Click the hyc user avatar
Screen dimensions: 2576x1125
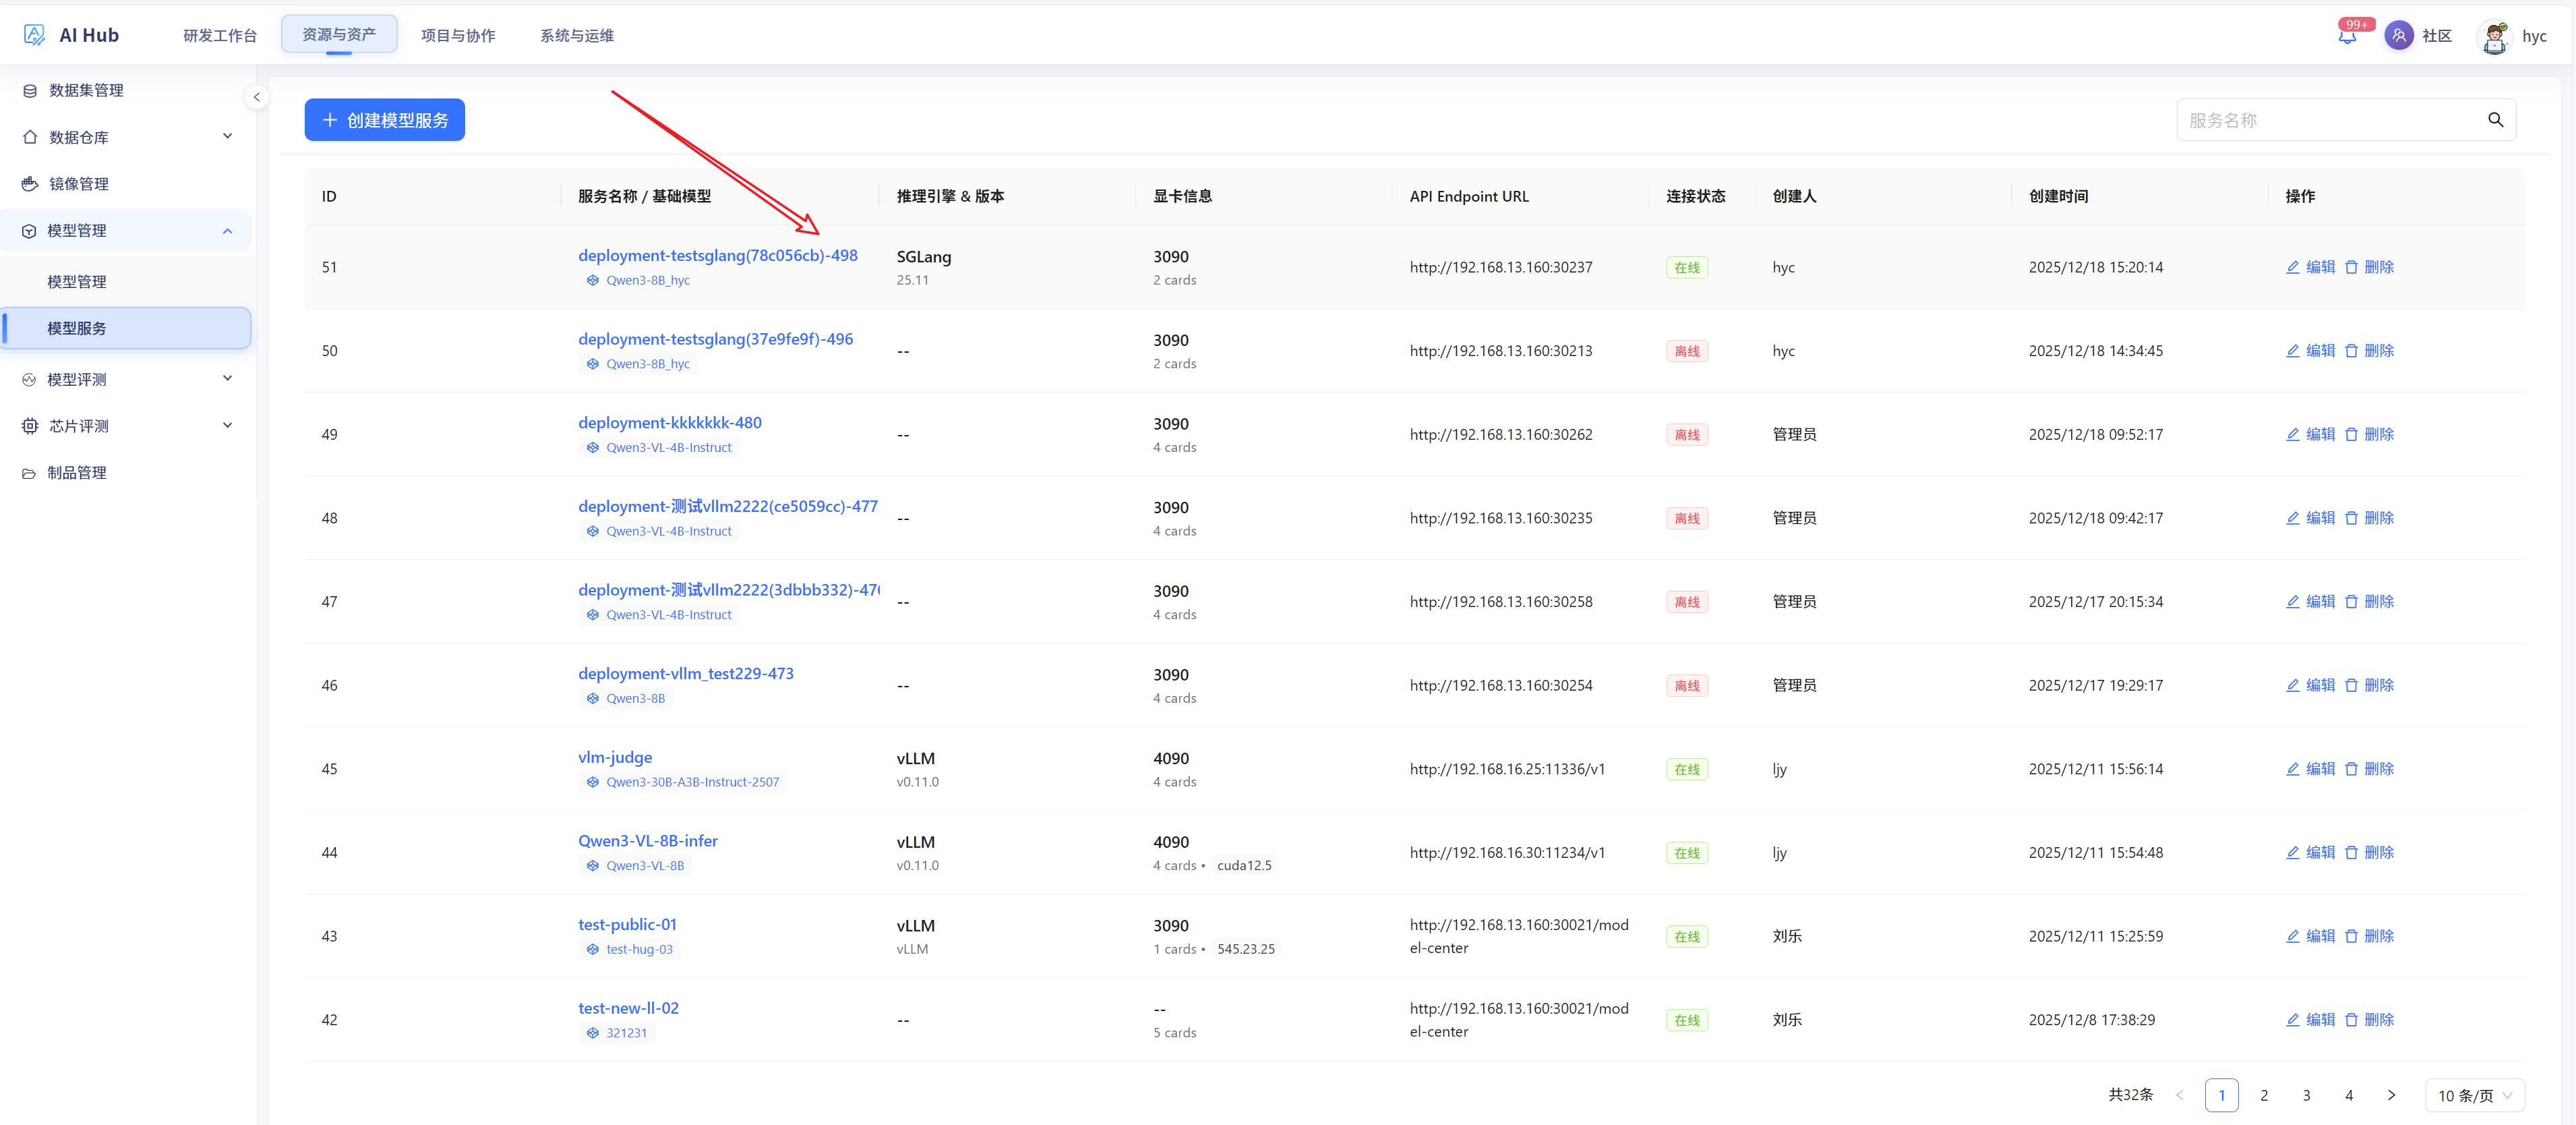[x=2494, y=36]
